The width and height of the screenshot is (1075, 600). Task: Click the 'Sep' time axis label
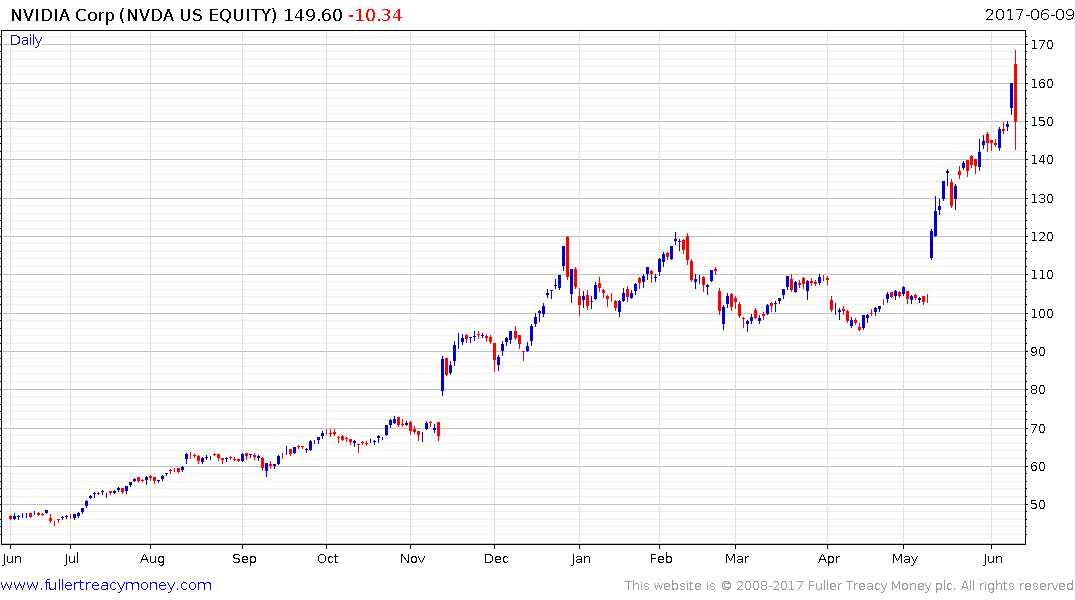coord(244,559)
